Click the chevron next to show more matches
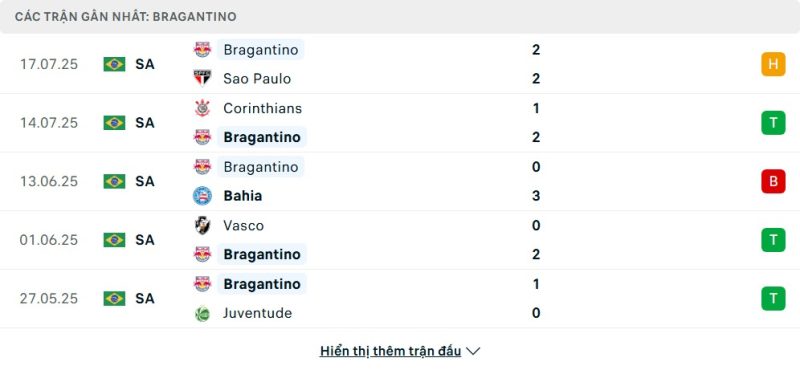 pos(473,351)
